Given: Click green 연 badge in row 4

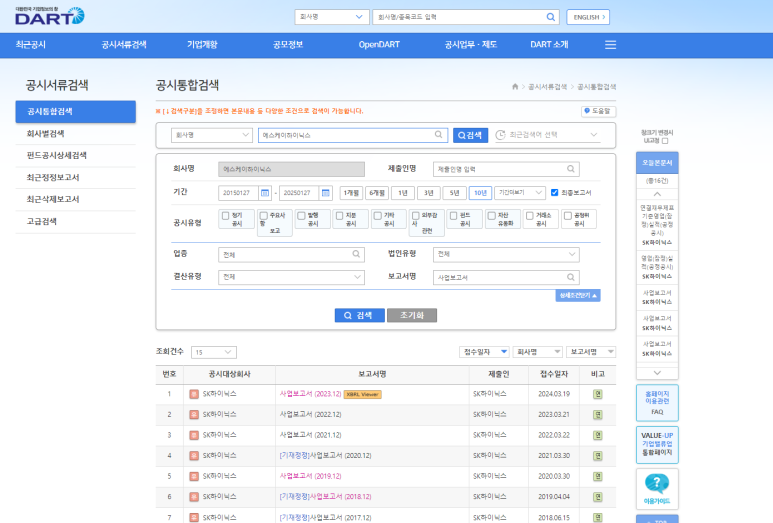Looking at the screenshot, I should [597, 455].
